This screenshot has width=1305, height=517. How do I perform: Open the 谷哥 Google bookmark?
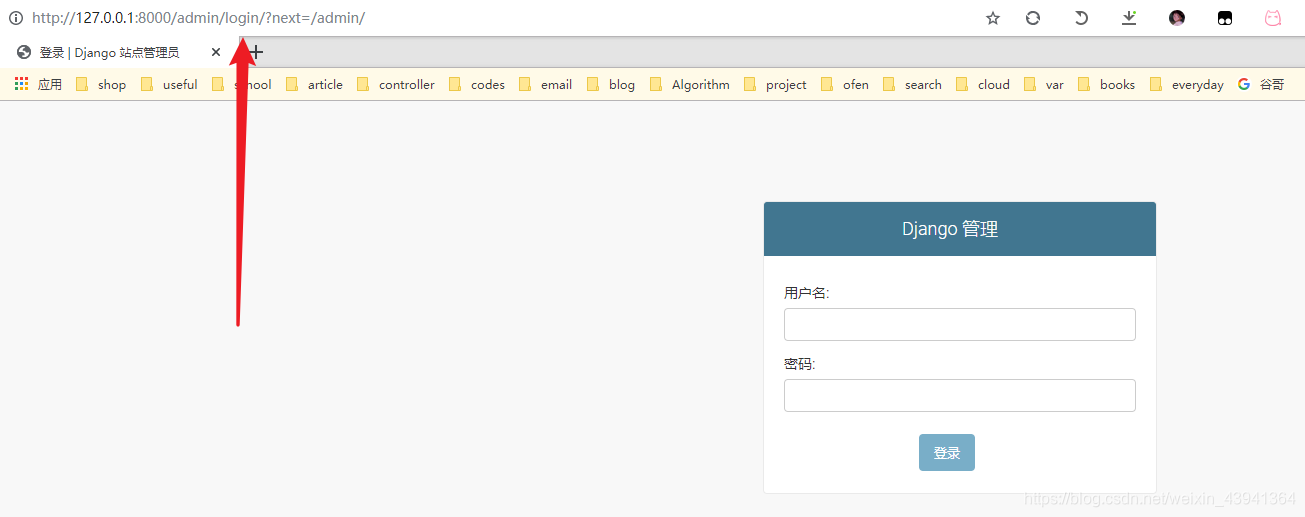coord(1261,85)
